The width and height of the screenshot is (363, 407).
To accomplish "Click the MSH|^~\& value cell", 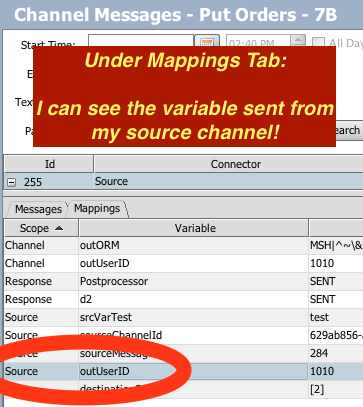I will pyautogui.click(x=336, y=246).
